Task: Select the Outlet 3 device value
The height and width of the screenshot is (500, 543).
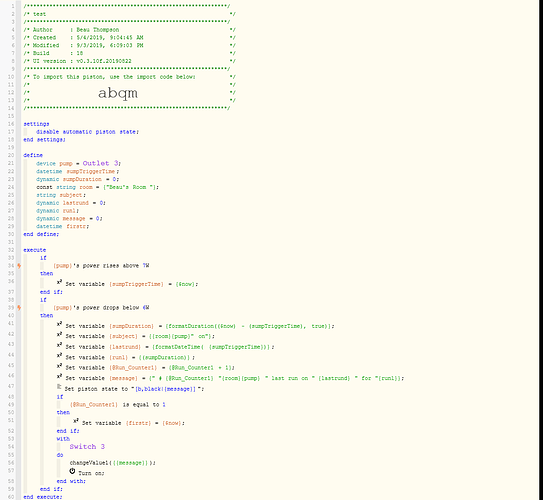Action: tap(101, 163)
